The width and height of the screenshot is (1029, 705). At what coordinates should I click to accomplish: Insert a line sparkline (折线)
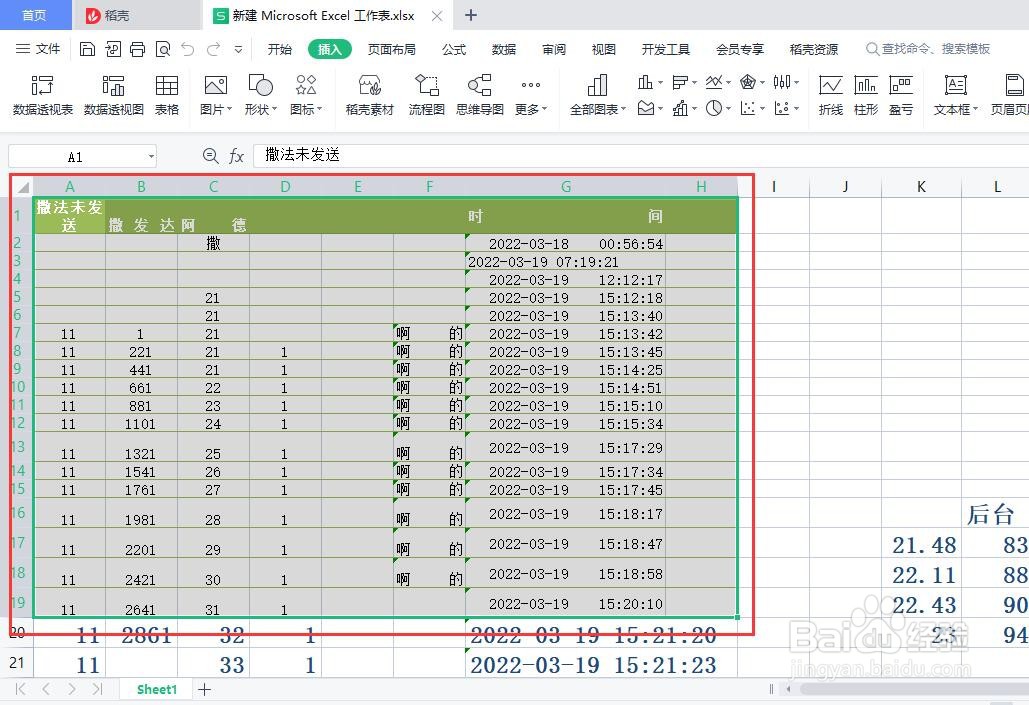(830, 95)
